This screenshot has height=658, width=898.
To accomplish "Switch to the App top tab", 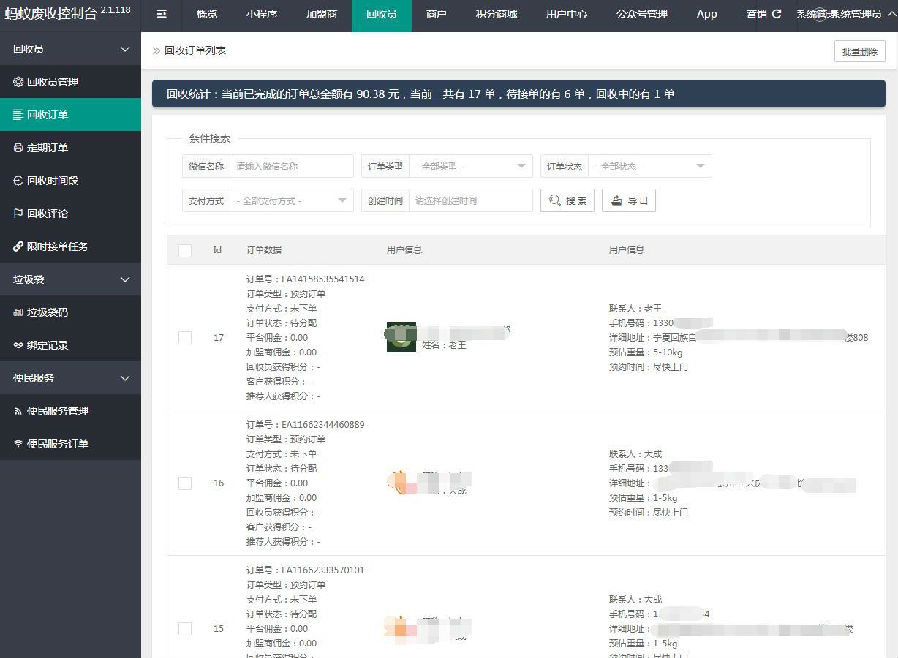I will coord(707,14).
